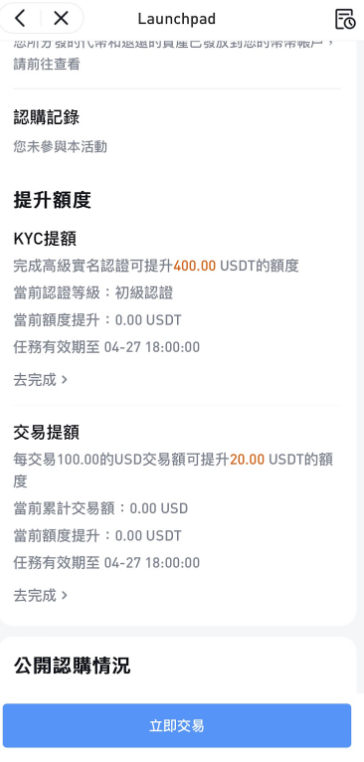
Task: Select the Launchpad title text
Action: [x=176, y=19]
